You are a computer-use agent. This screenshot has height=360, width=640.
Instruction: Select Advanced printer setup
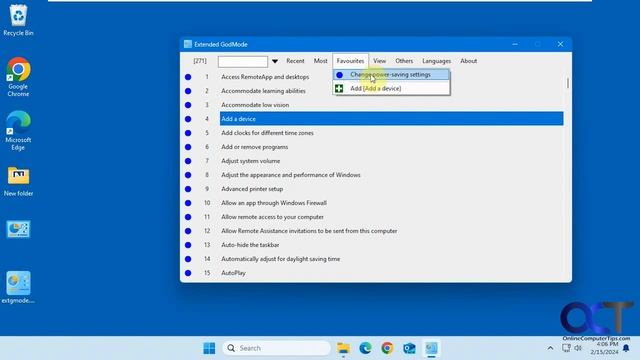[x=252, y=189]
